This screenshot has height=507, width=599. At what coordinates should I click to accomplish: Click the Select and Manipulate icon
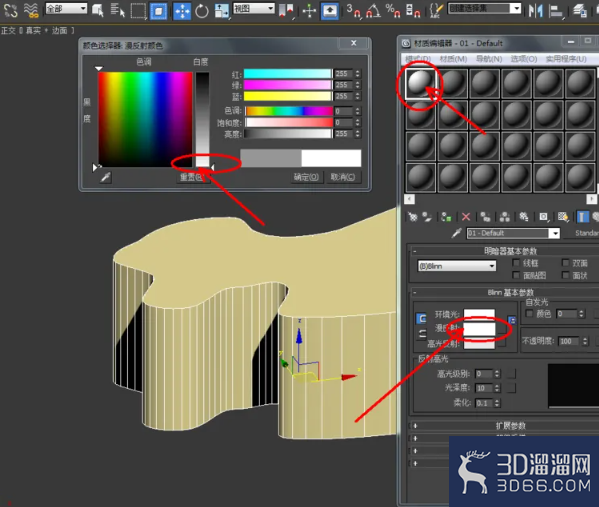pos(309,11)
